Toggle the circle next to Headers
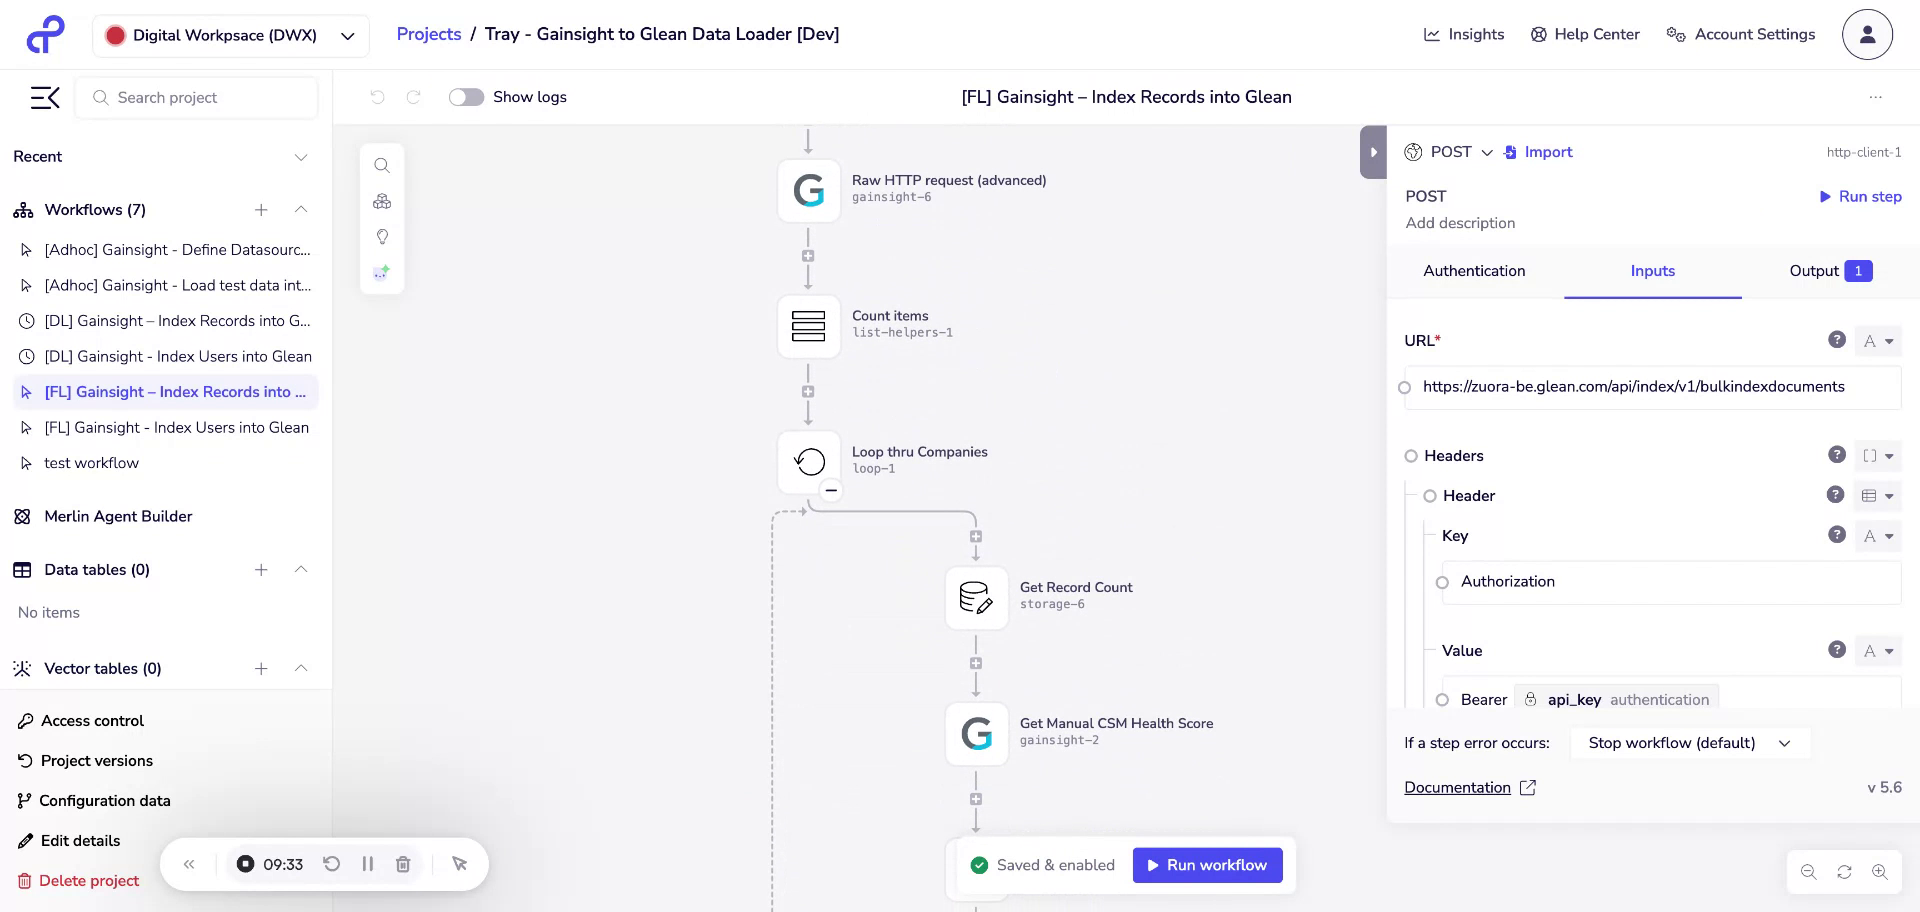This screenshot has width=1920, height=912. point(1410,456)
